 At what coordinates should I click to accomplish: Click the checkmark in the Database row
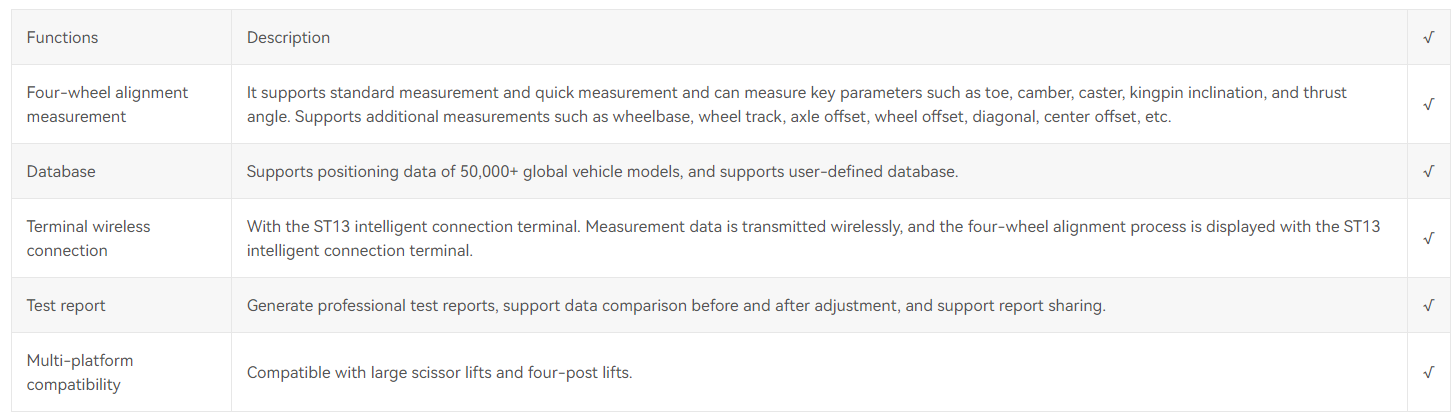pyautogui.click(x=1428, y=171)
